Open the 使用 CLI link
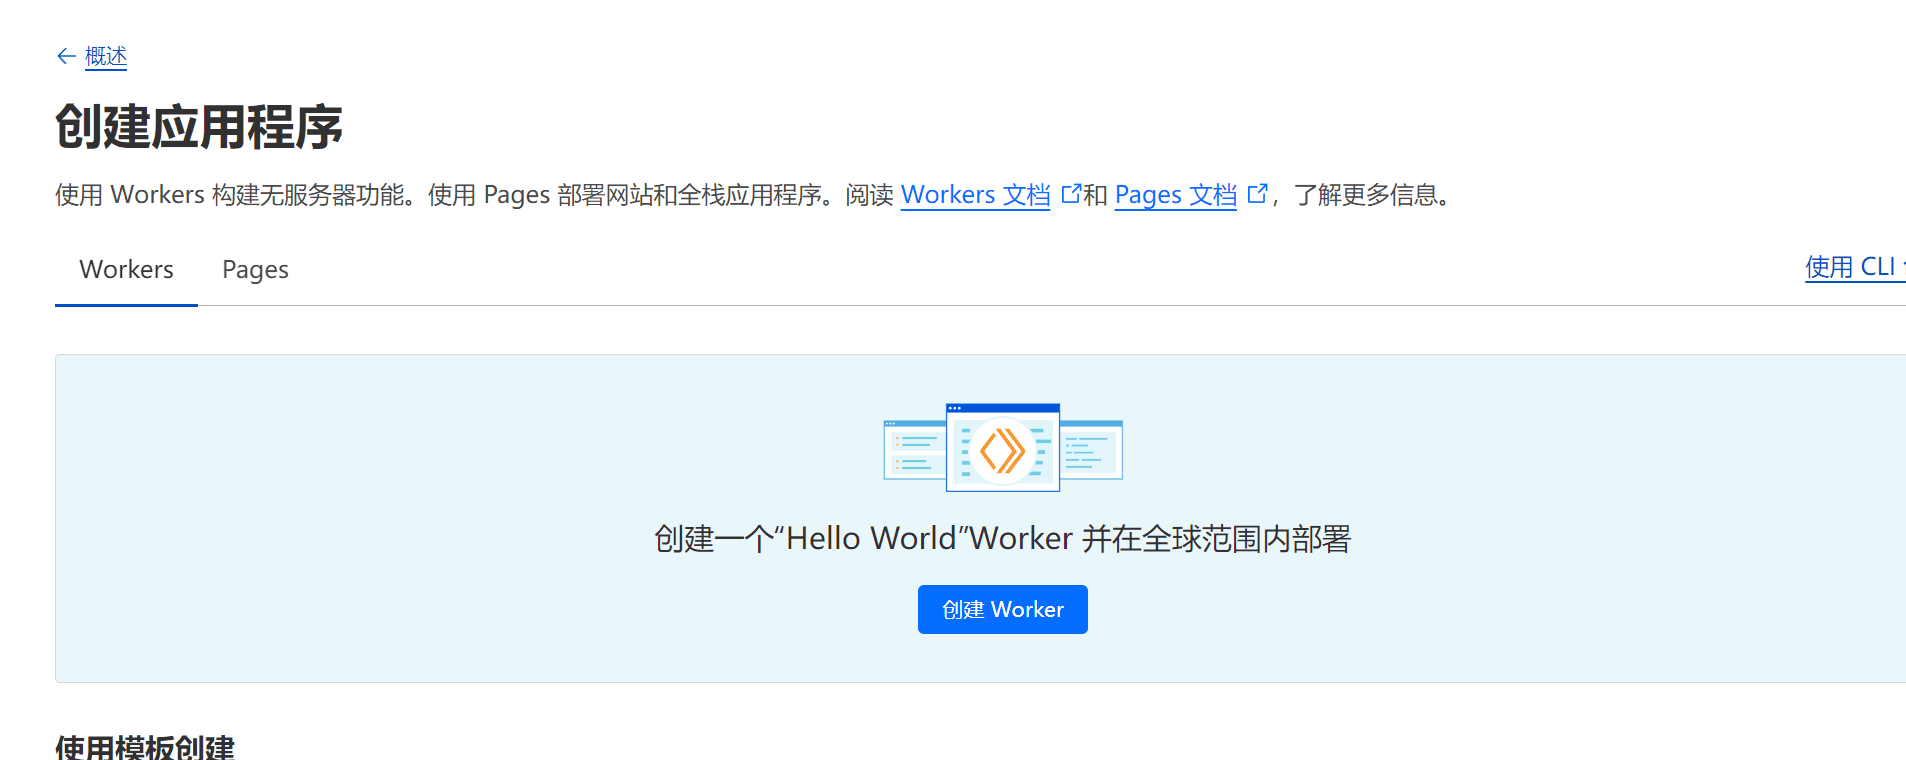The image size is (1906, 760). pos(1855,267)
